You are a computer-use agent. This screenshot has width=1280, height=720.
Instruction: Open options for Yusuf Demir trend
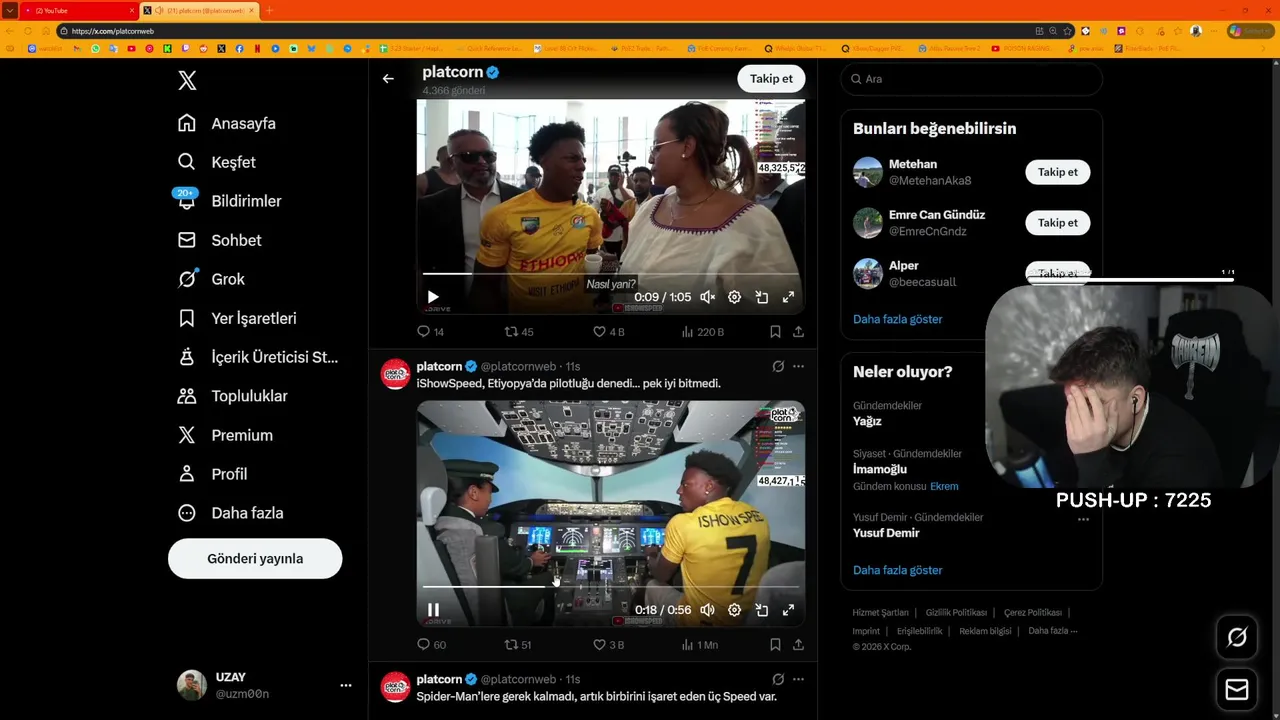pos(1083,519)
